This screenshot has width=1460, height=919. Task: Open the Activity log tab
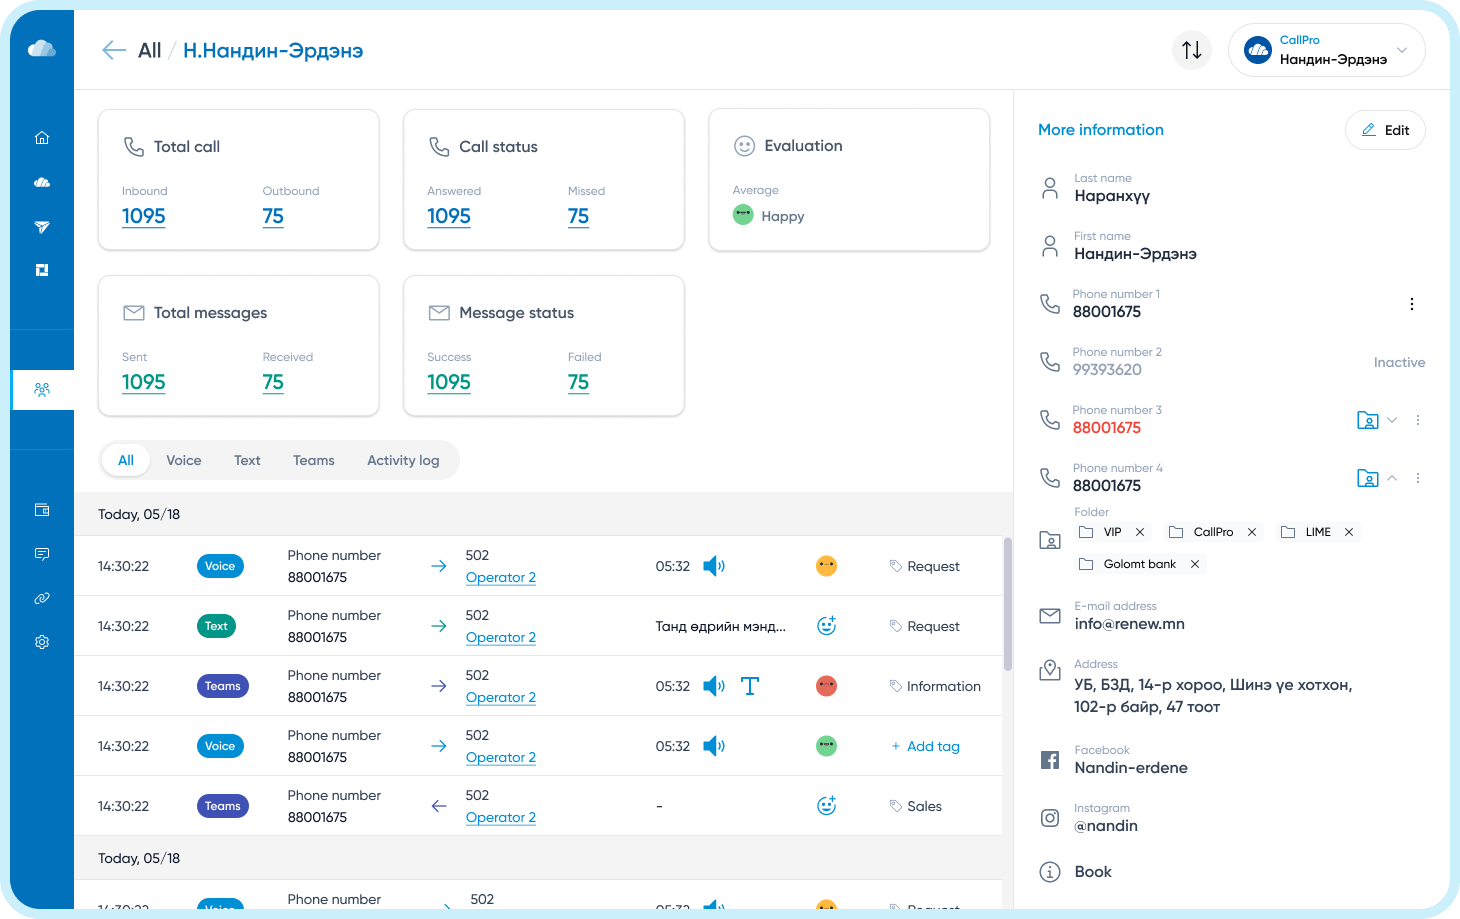click(403, 460)
